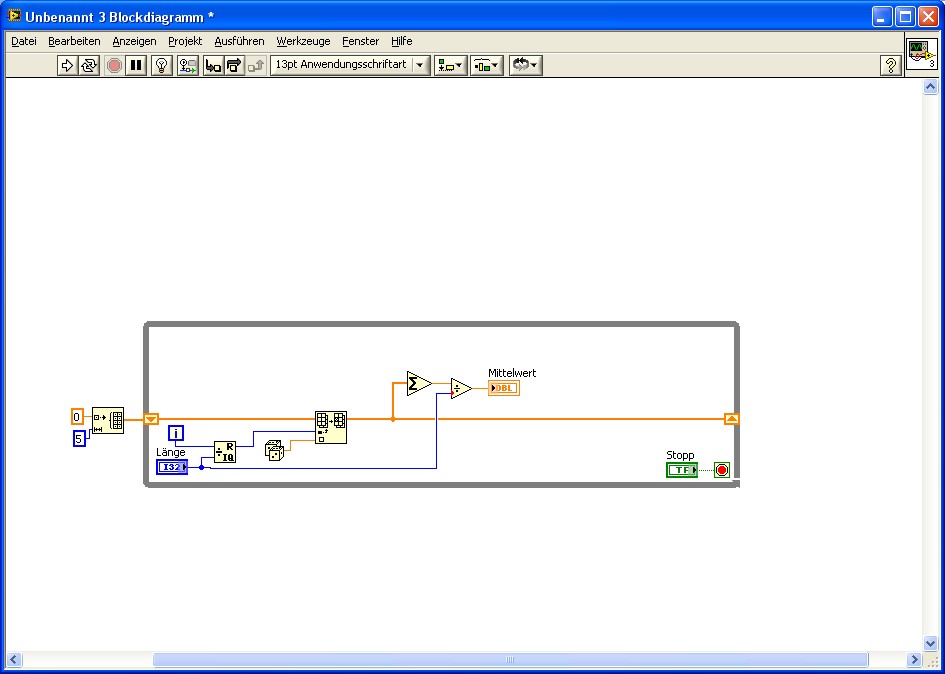Click the Run arrow button
Screen dimensions: 945x674
(x=68, y=65)
